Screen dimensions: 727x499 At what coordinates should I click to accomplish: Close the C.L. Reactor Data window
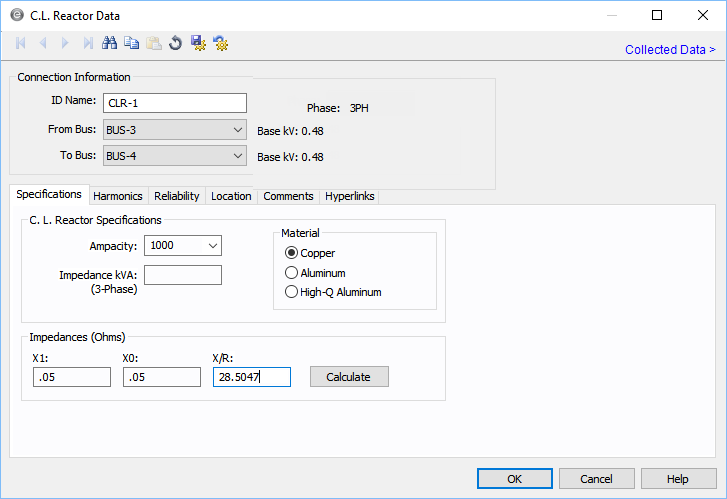(x=703, y=15)
